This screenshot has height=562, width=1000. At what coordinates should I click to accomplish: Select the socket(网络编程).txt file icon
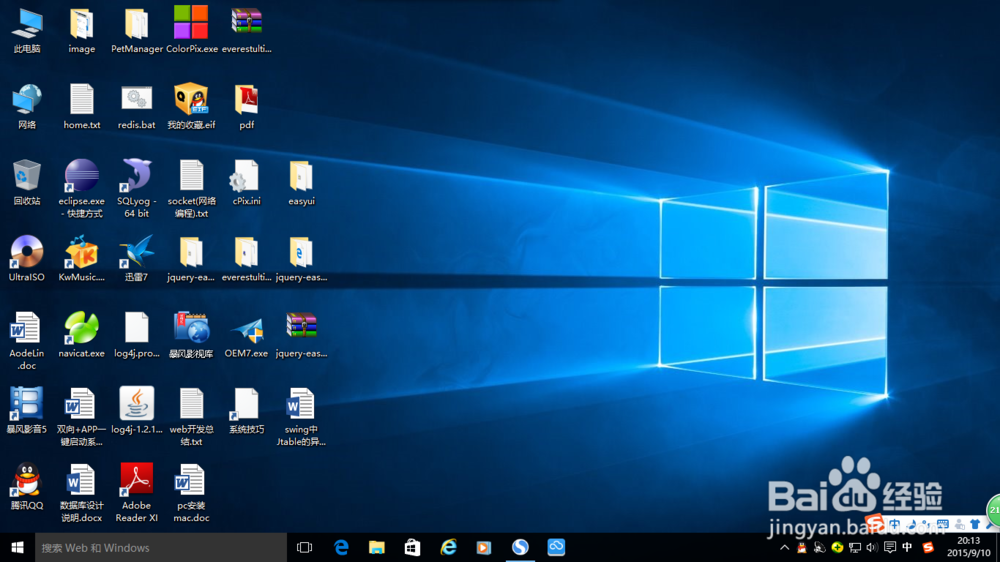191,189
